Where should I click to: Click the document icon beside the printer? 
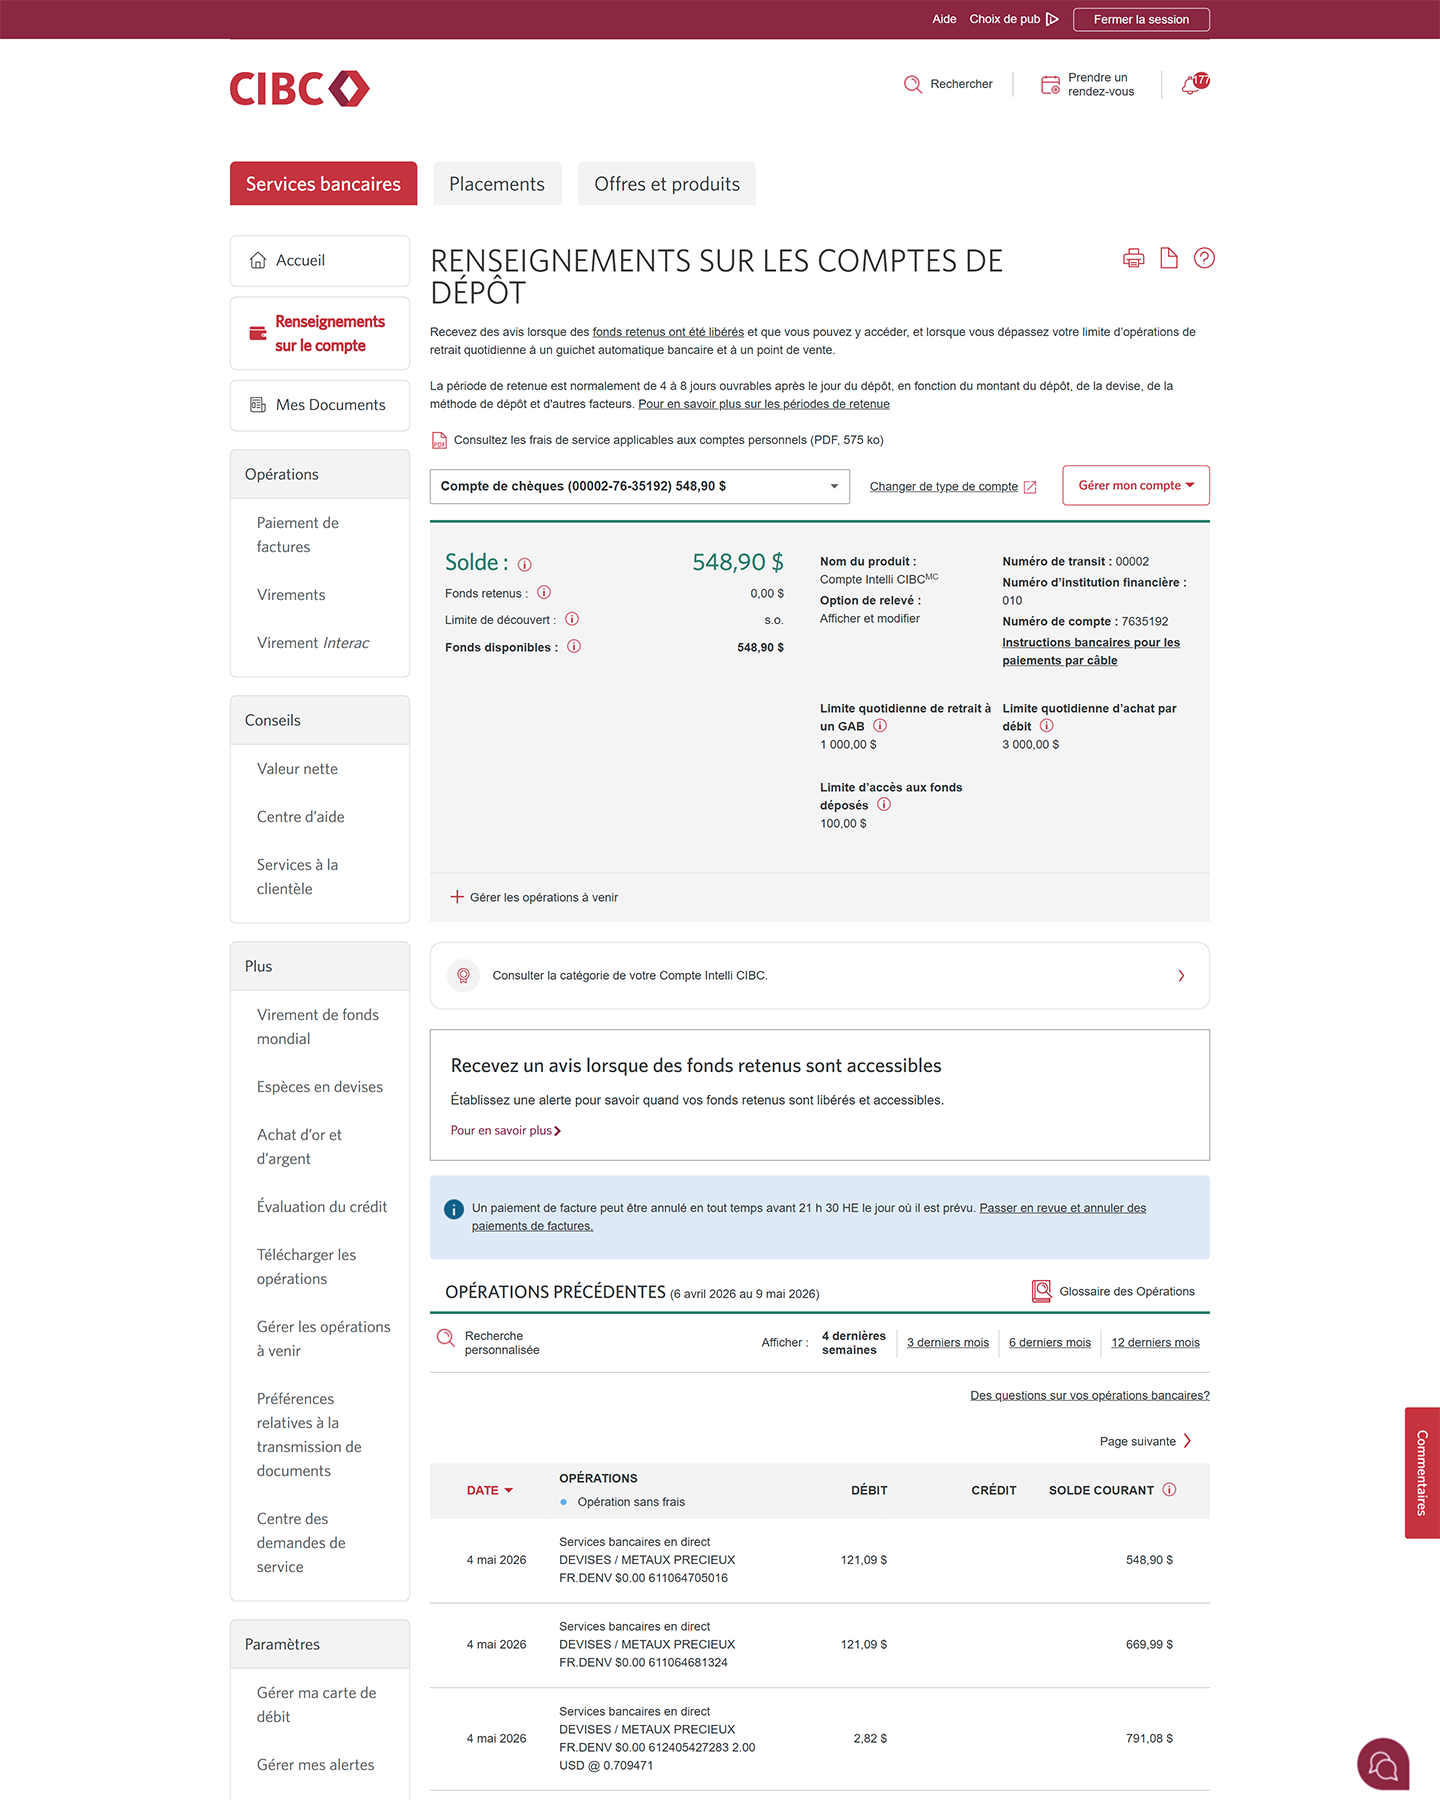coord(1168,259)
